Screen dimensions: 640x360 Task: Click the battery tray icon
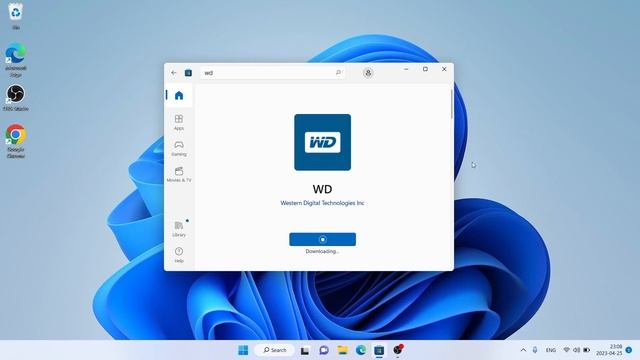pyautogui.click(x=587, y=350)
